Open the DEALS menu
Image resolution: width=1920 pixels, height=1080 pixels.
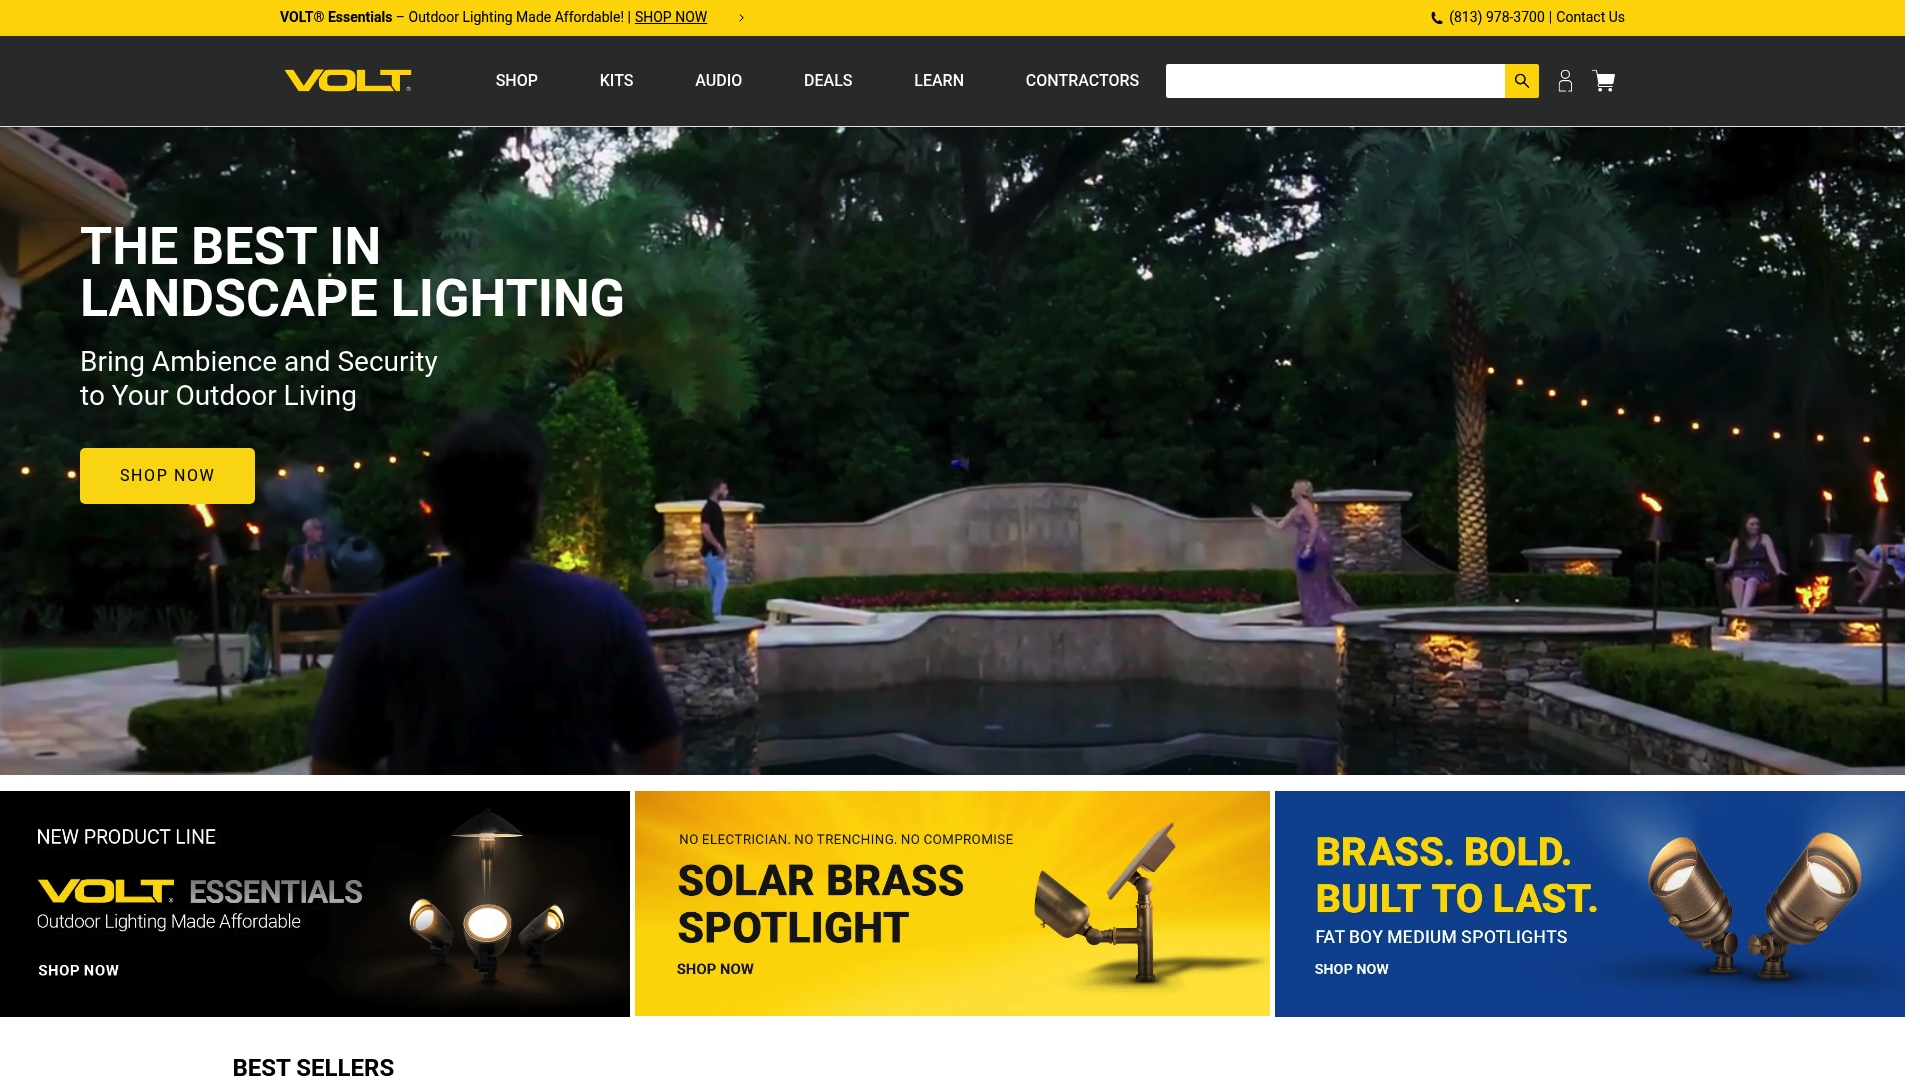[x=828, y=80]
